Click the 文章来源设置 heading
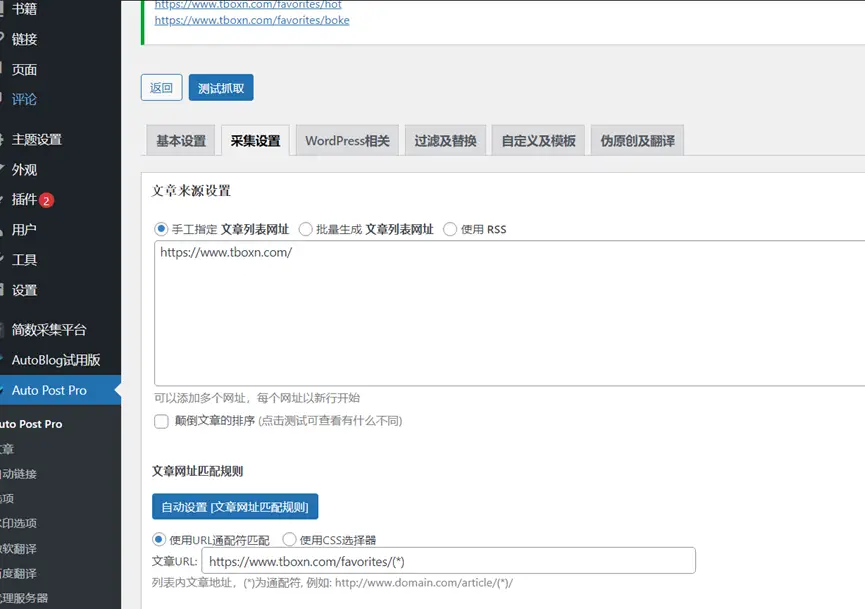865x609 pixels. point(191,191)
